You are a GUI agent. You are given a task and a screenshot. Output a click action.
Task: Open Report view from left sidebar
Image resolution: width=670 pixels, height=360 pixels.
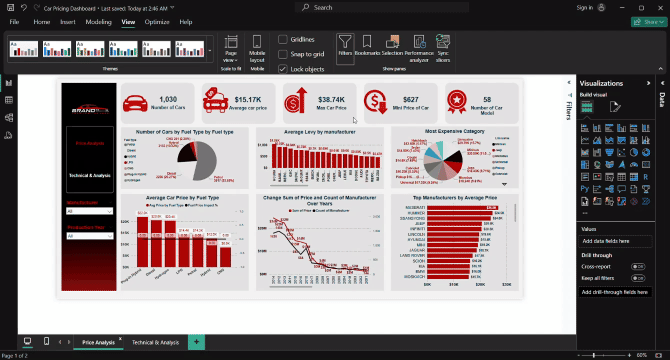(9, 83)
